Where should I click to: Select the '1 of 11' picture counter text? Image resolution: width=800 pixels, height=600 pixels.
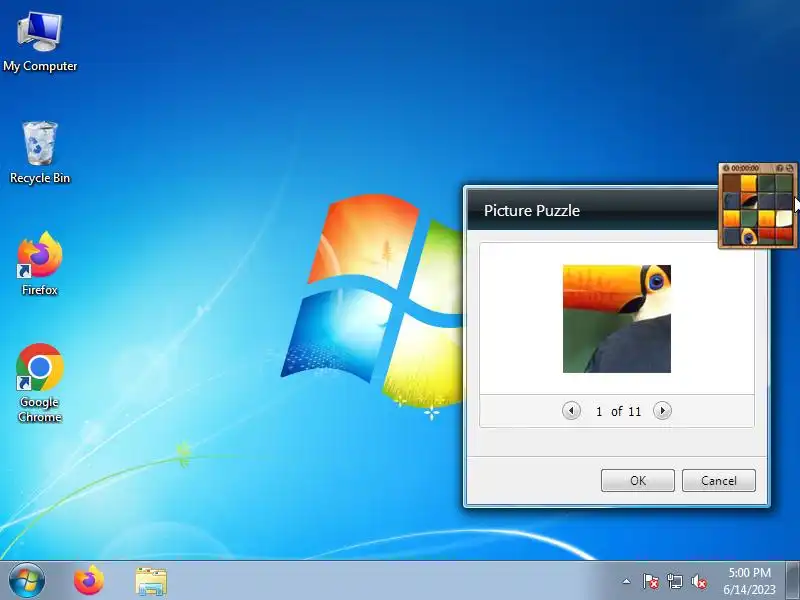(618, 411)
